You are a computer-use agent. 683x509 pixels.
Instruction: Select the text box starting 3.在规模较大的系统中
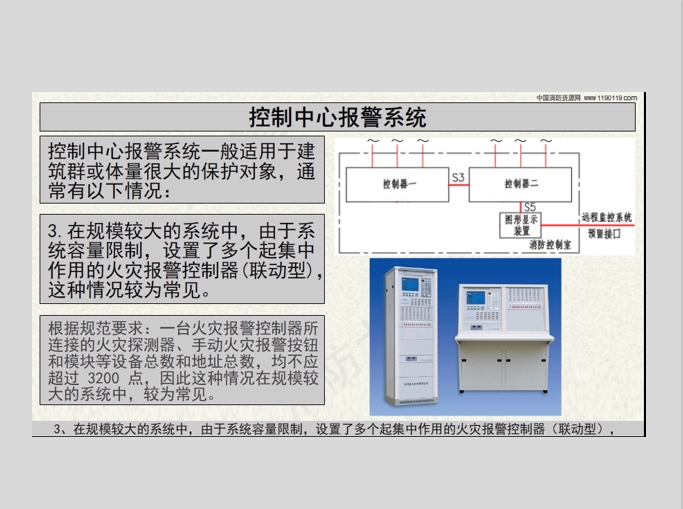point(182,259)
